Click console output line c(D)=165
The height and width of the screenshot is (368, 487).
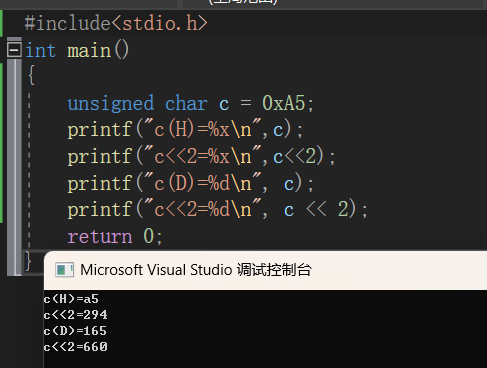coord(75,331)
